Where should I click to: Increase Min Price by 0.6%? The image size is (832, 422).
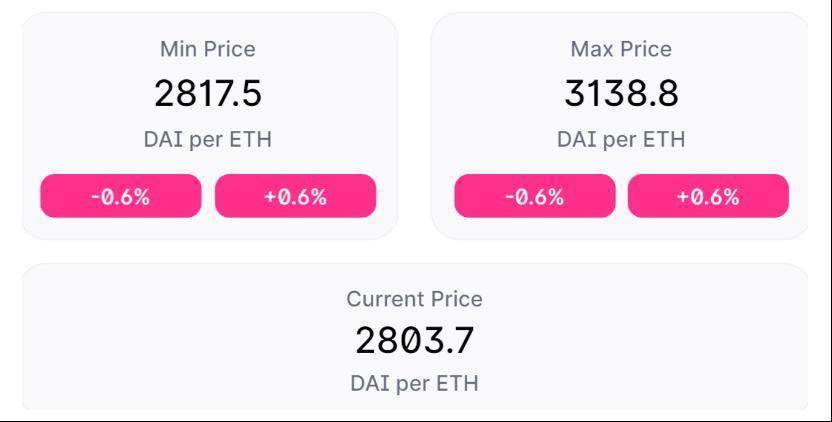[x=295, y=196]
